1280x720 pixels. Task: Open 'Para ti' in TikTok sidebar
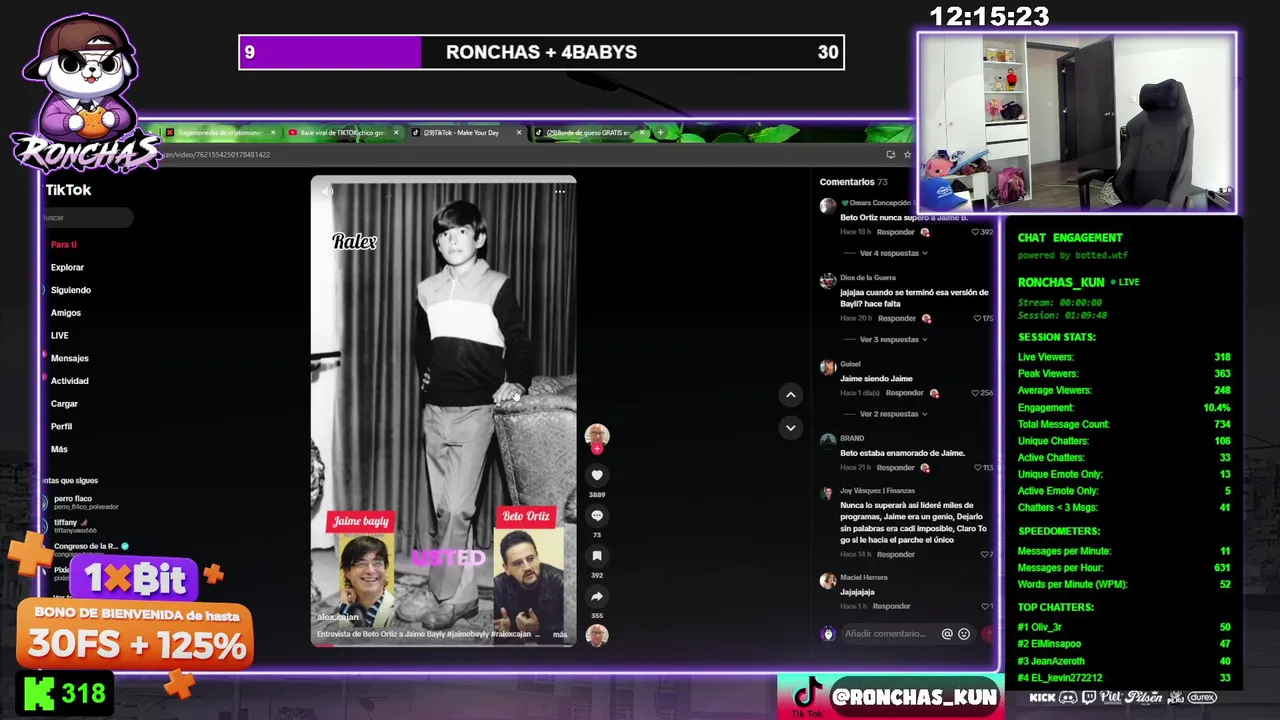[x=64, y=244]
